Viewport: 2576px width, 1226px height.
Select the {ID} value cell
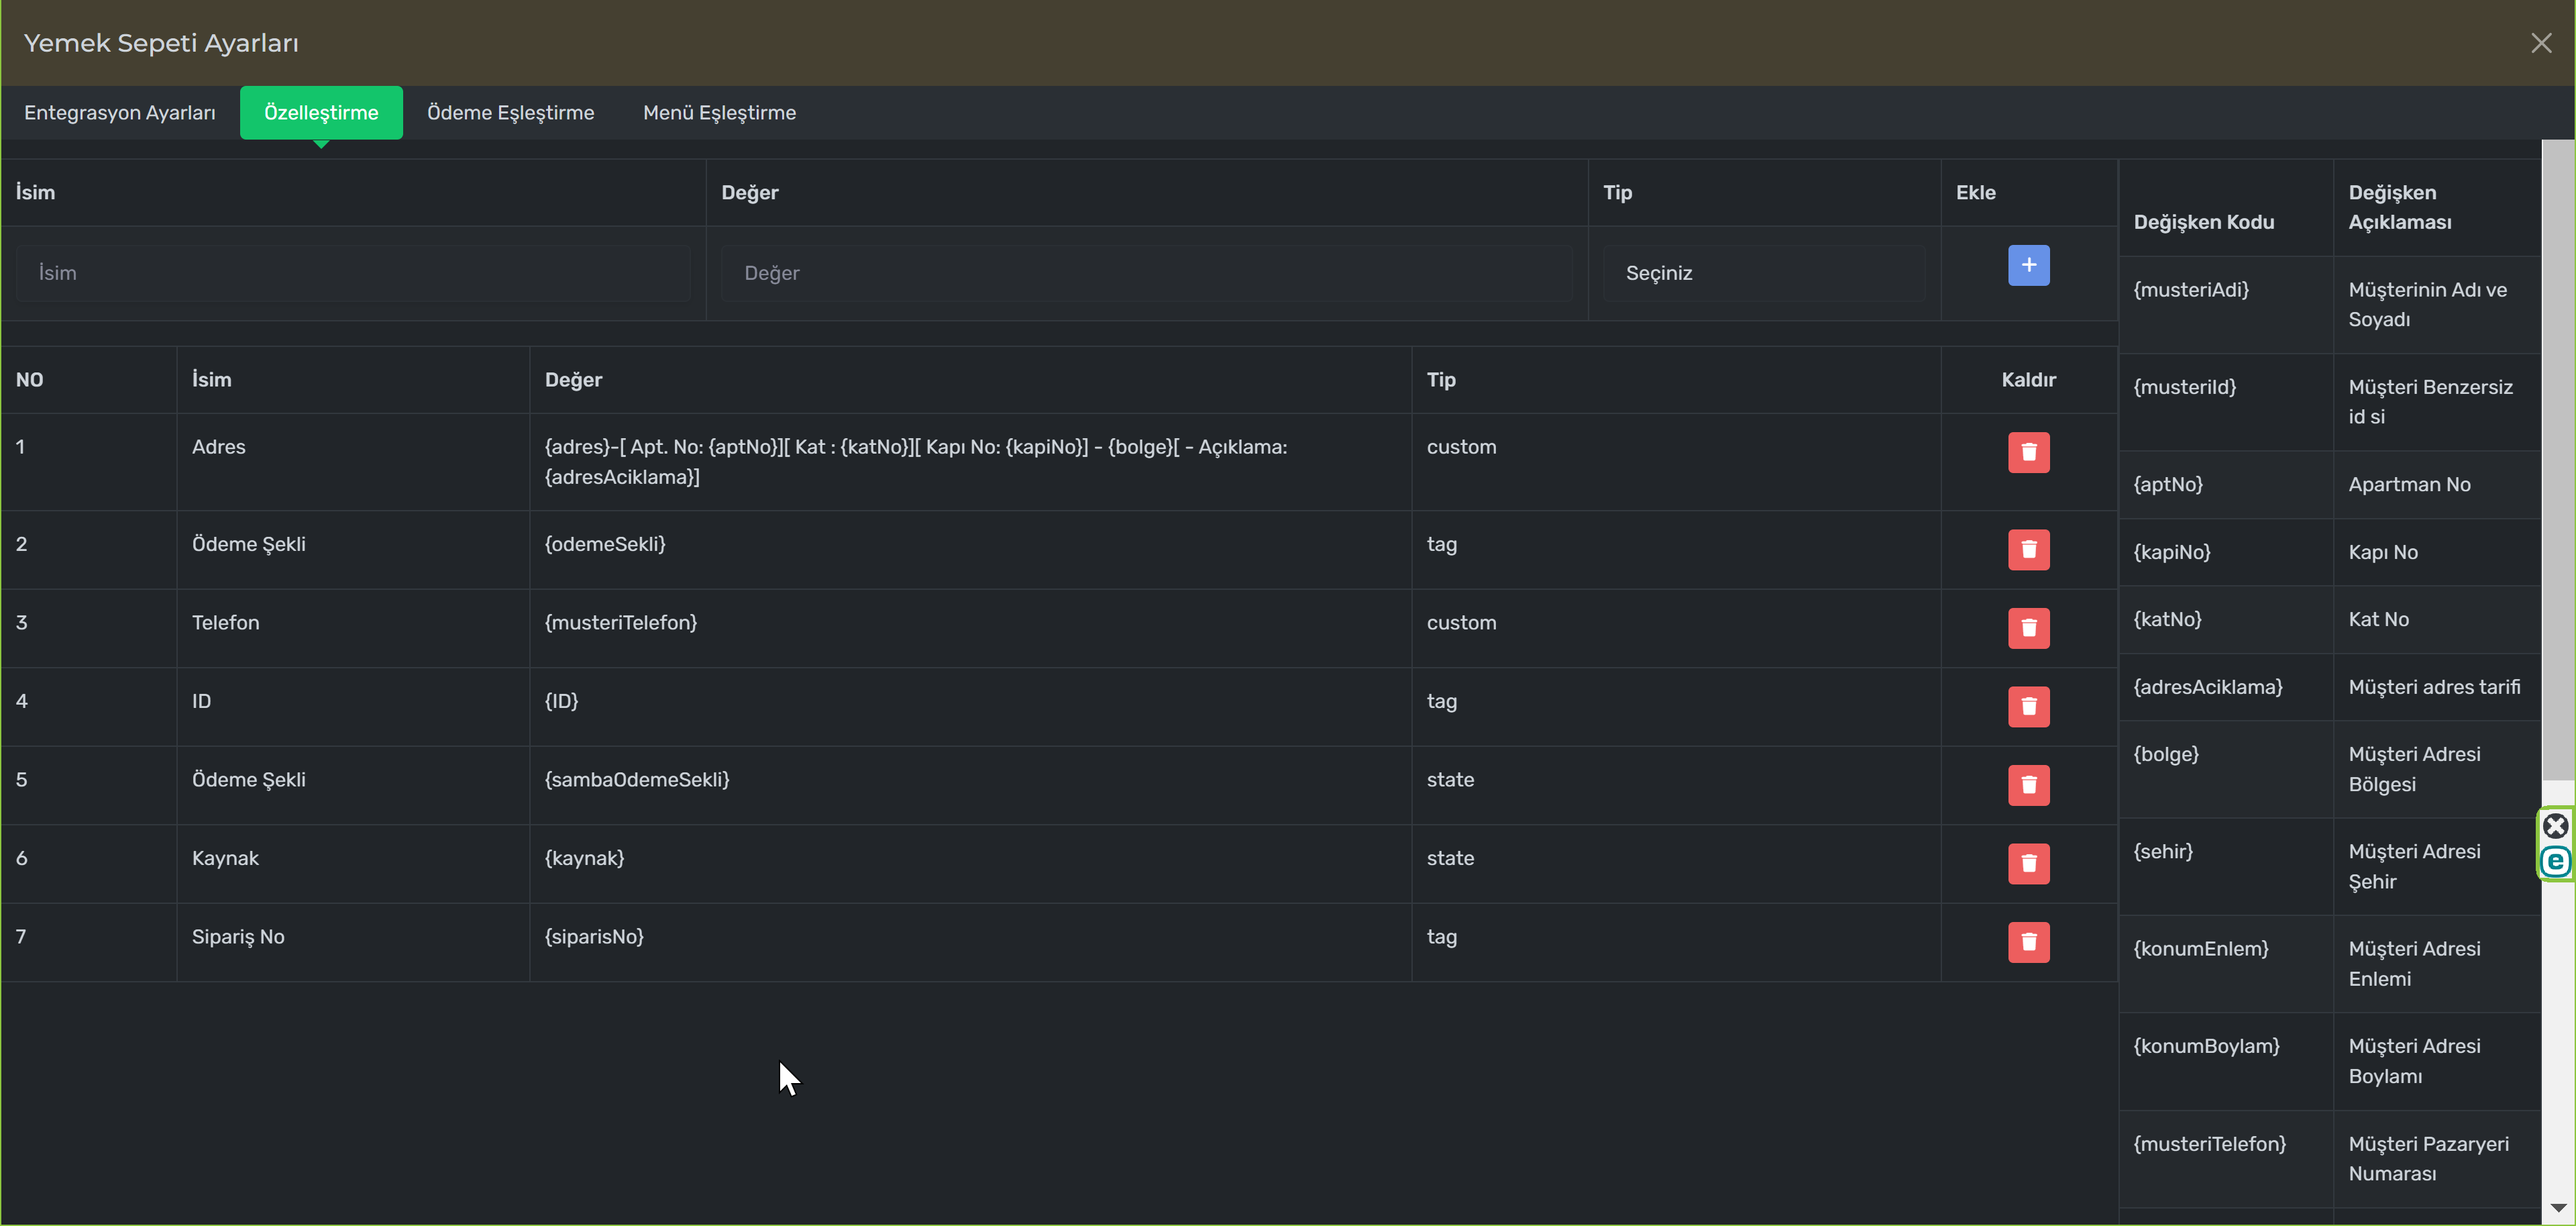pyautogui.click(x=970, y=706)
